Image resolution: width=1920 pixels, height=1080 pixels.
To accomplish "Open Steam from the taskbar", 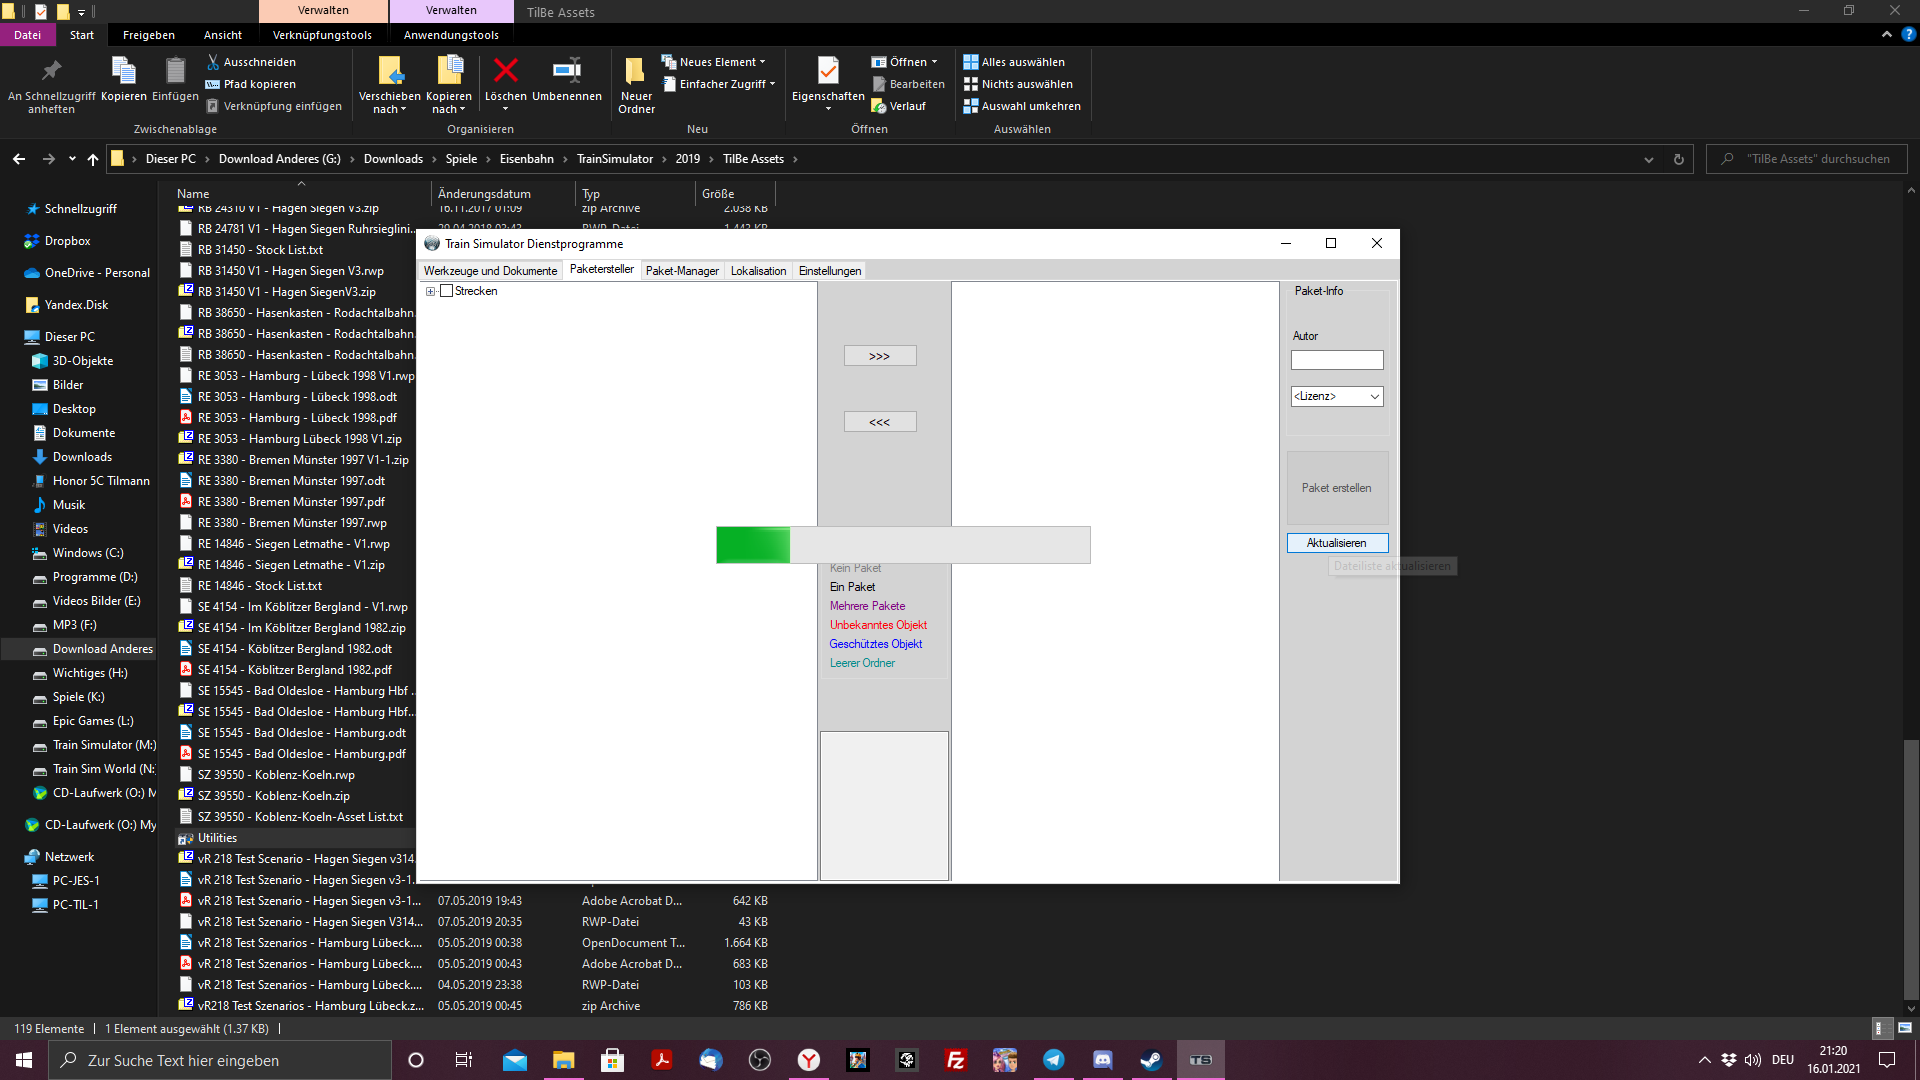I will tap(1151, 1060).
